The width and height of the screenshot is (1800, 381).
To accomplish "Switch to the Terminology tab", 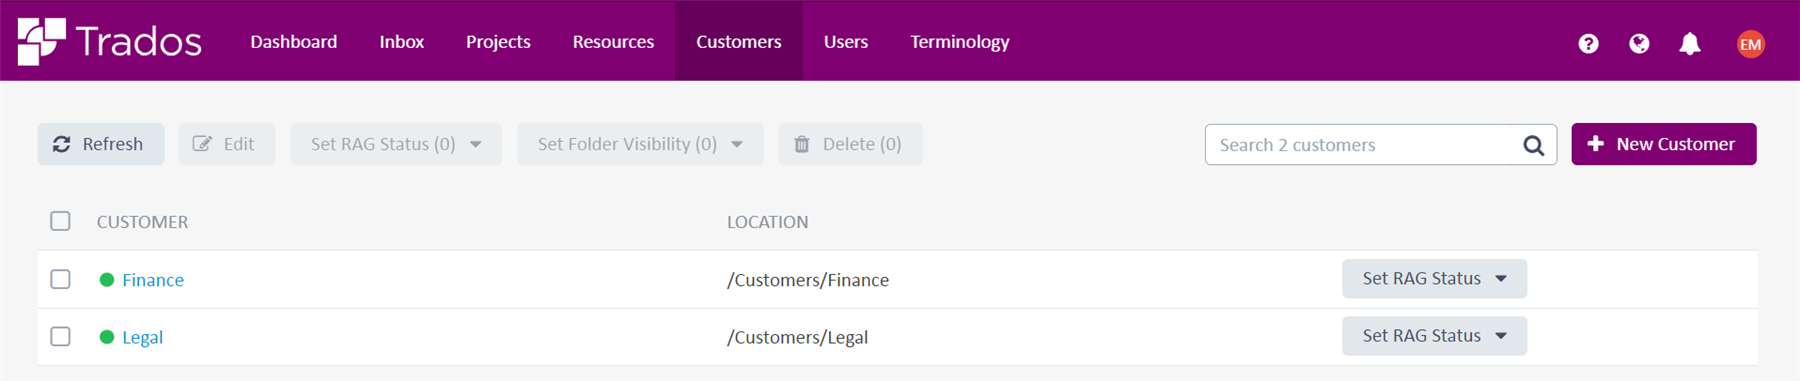I will 960,42.
